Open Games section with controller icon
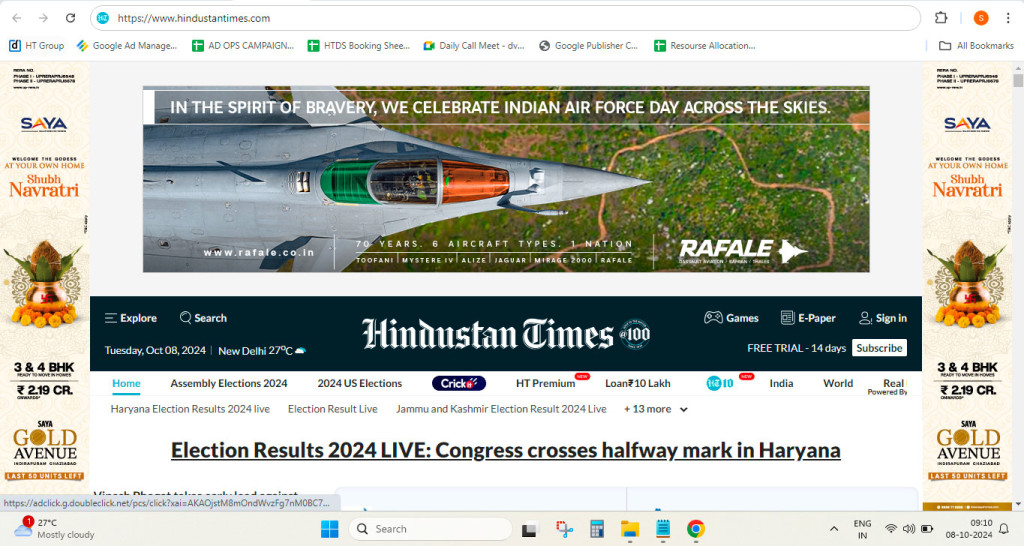Viewport: 1024px width, 546px height. tap(731, 318)
